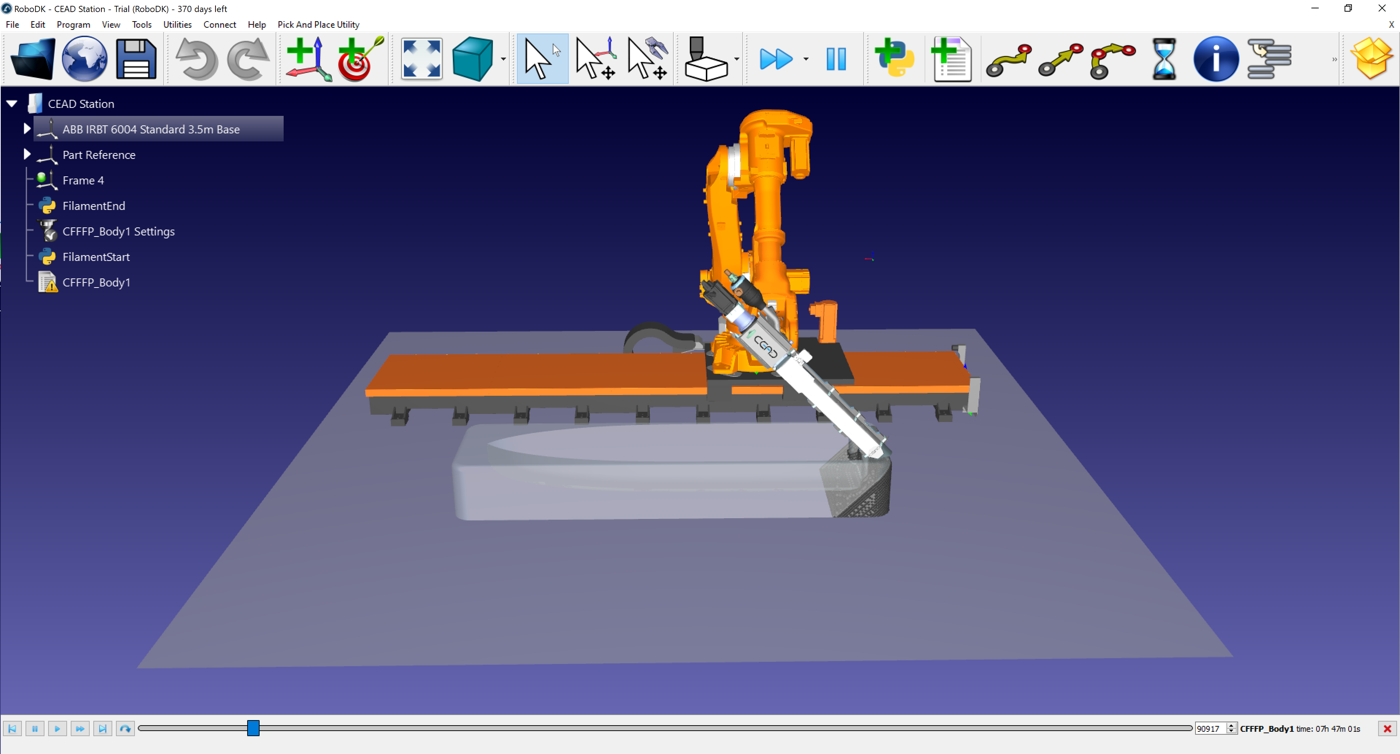
Task: Select FilamentStart in the station tree
Action: pyautogui.click(x=96, y=257)
